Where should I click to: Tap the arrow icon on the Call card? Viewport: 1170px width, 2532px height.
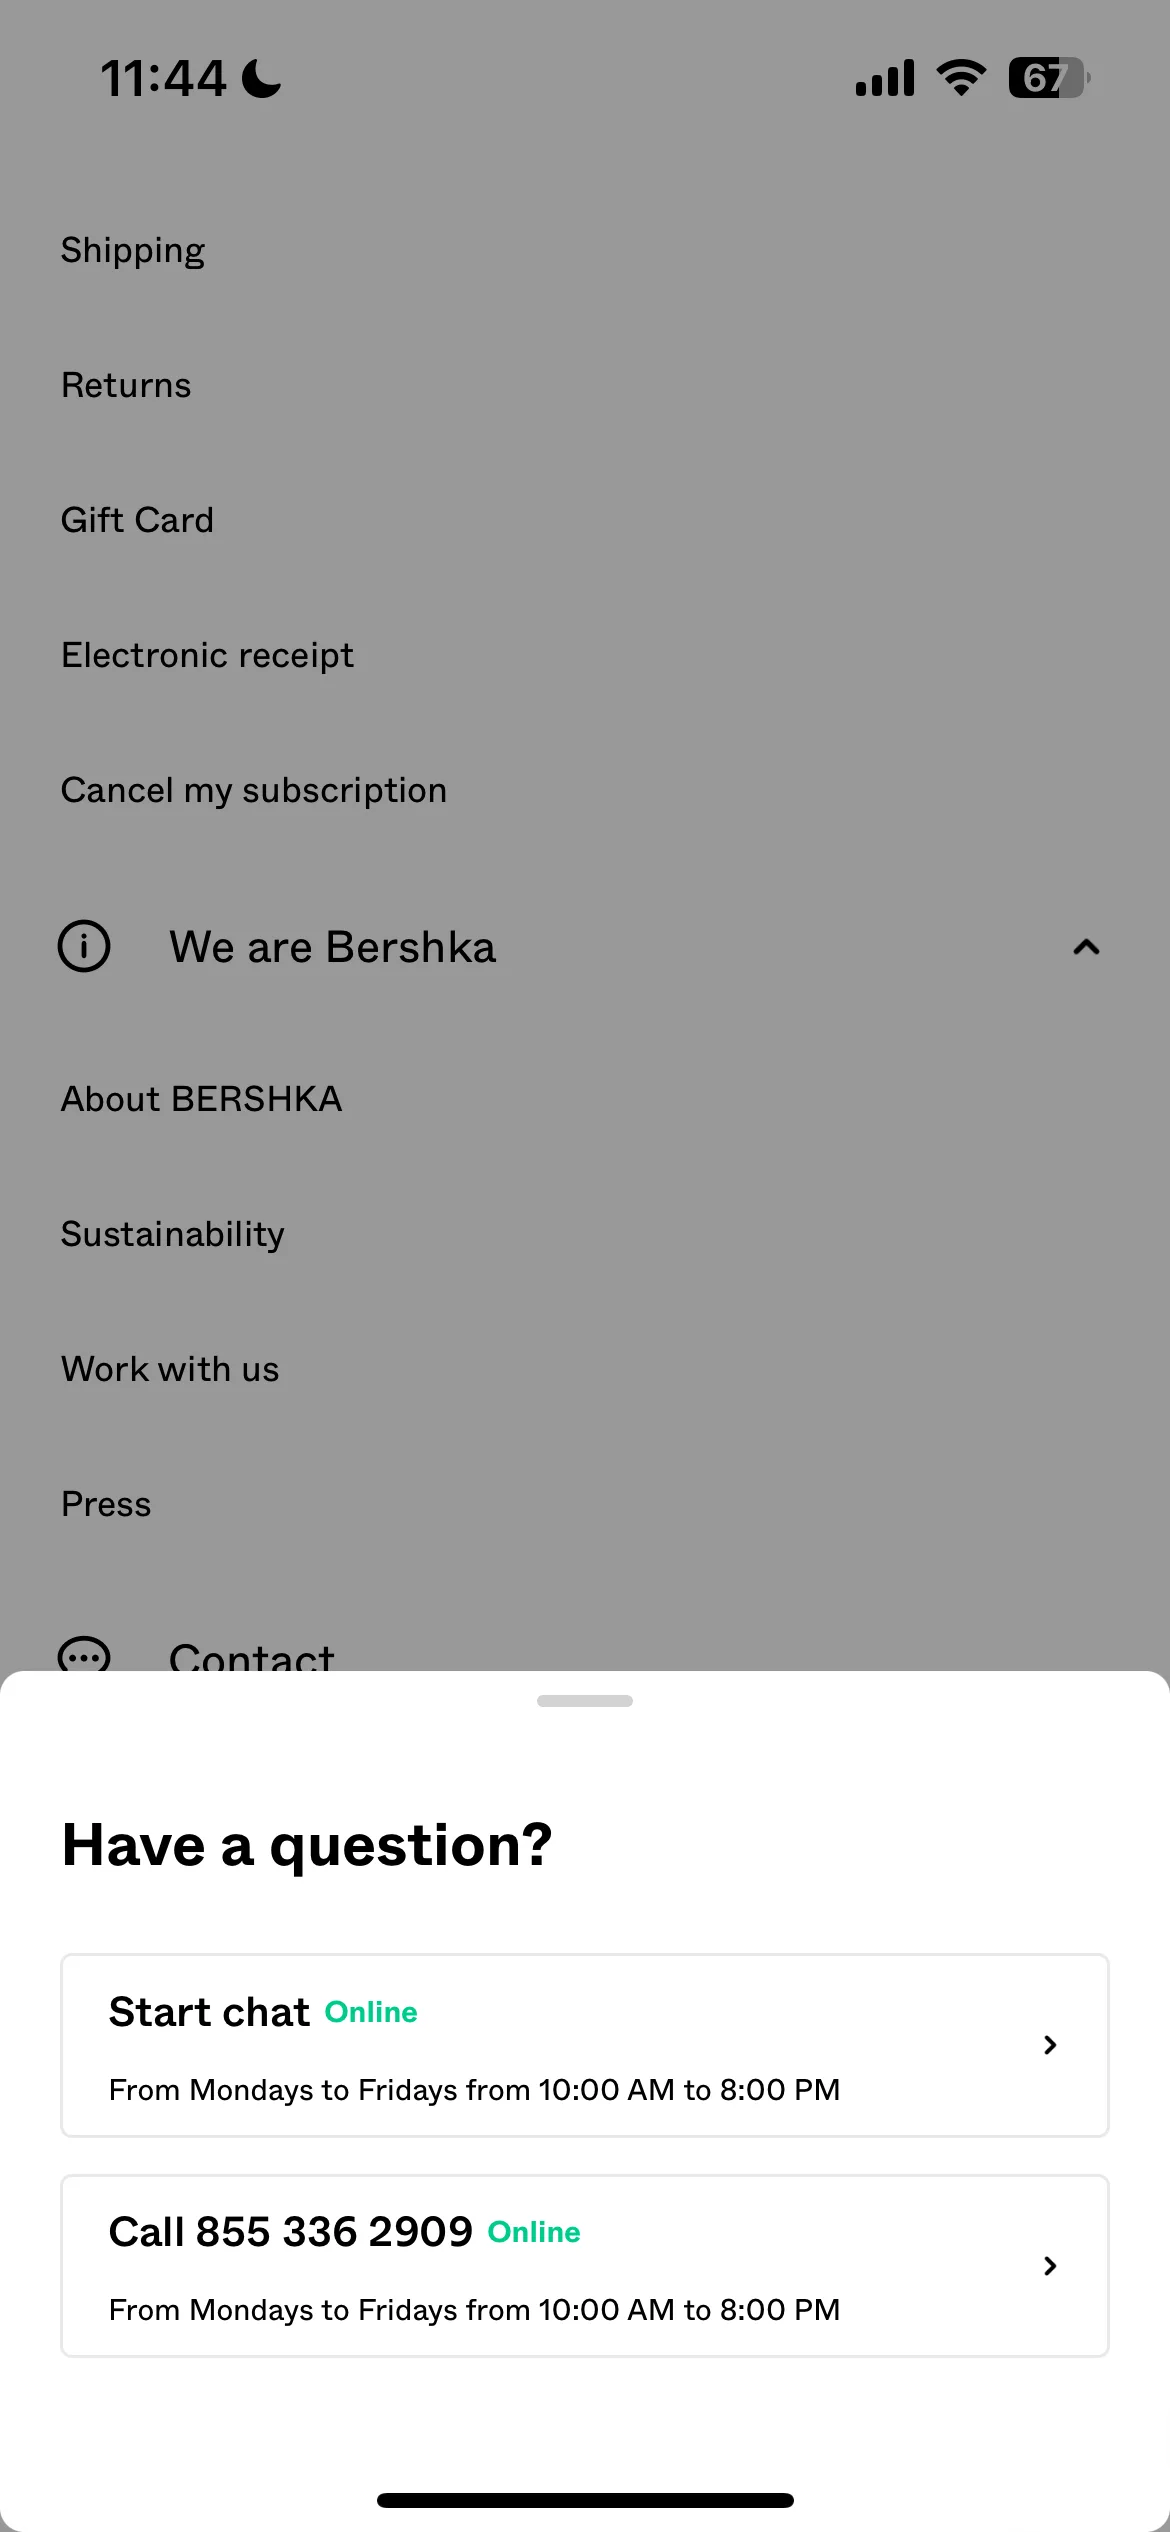coord(1050,2266)
